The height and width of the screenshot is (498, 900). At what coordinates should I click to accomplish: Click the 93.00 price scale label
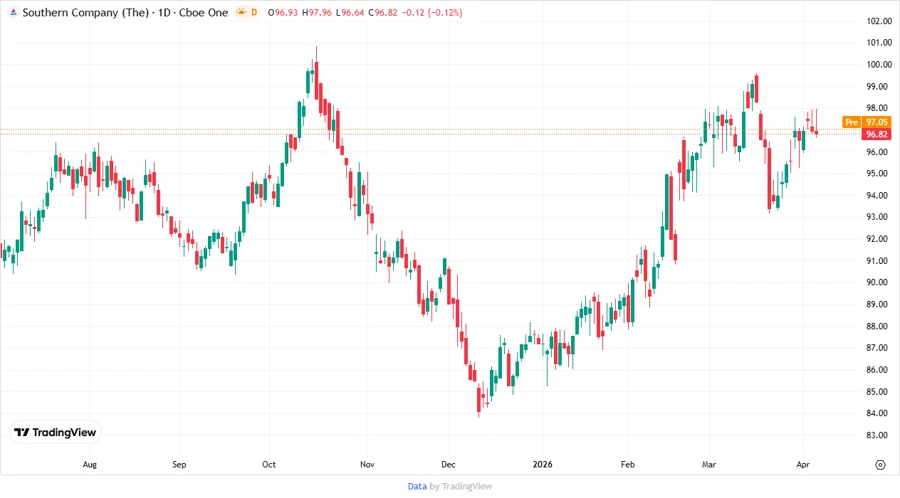pos(879,217)
